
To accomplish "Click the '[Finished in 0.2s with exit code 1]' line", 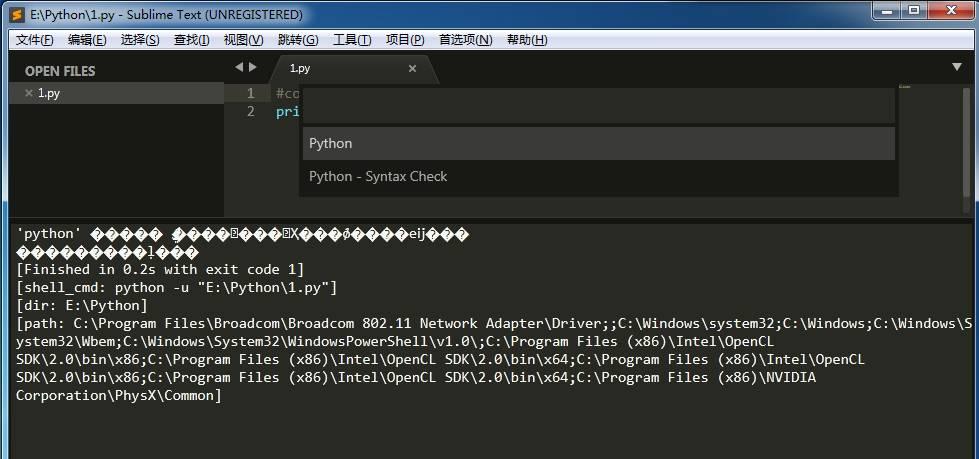I will (160, 270).
